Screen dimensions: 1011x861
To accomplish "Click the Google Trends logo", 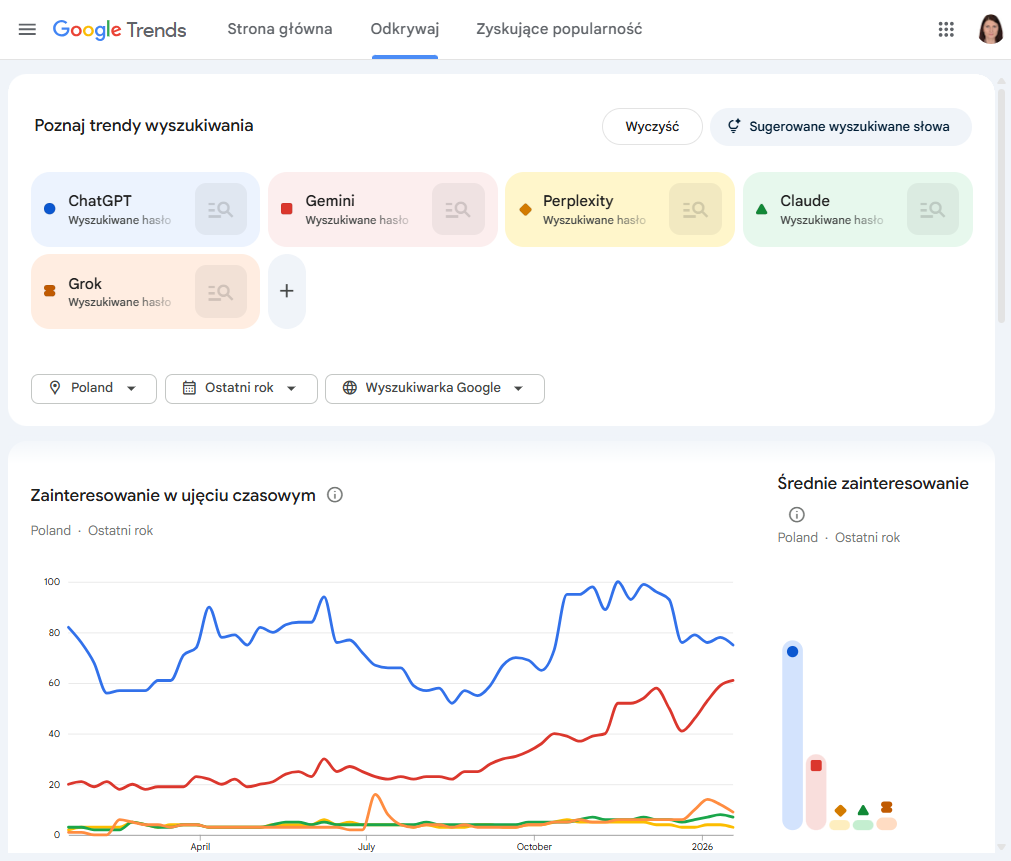I will click(x=119, y=29).
